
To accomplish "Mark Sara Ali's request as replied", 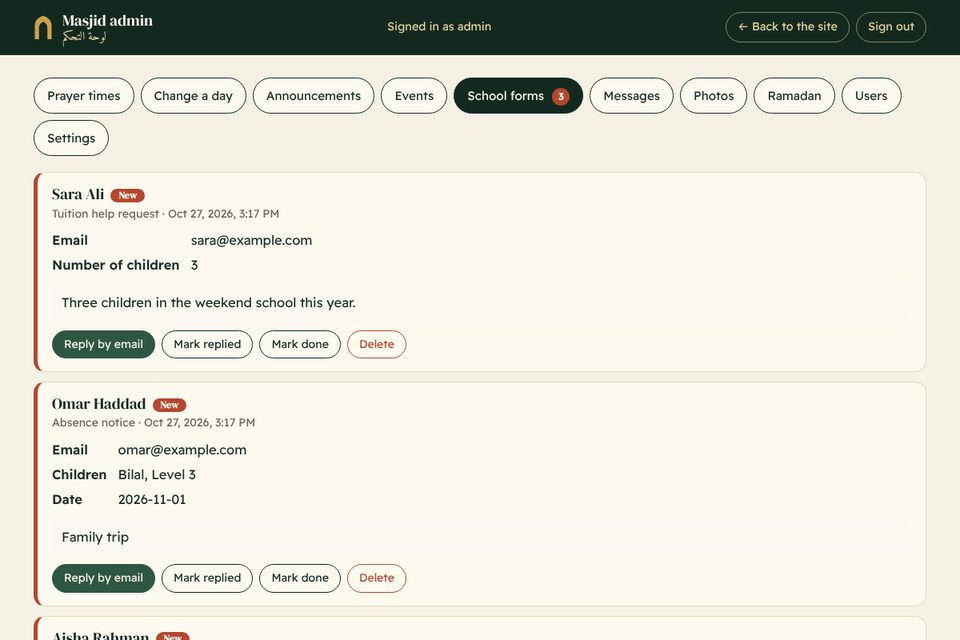I will (207, 344).
